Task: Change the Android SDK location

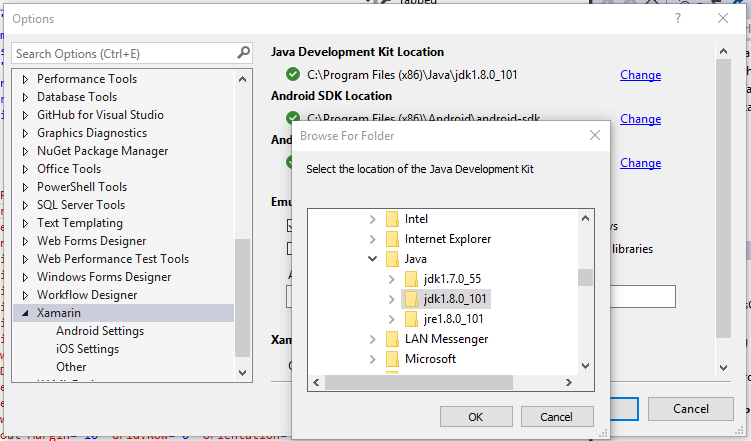Action: 640,119
